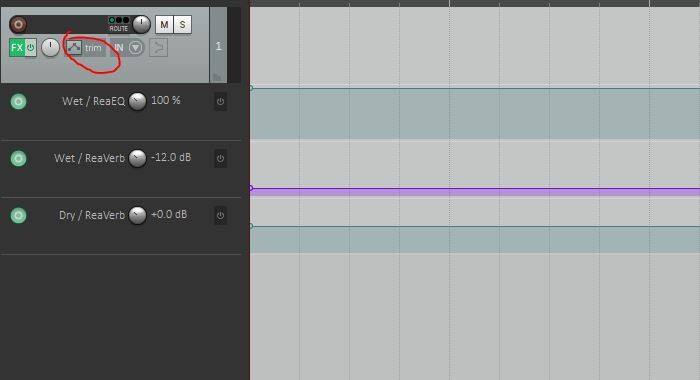Mute the track with M button

click(164, 25)
